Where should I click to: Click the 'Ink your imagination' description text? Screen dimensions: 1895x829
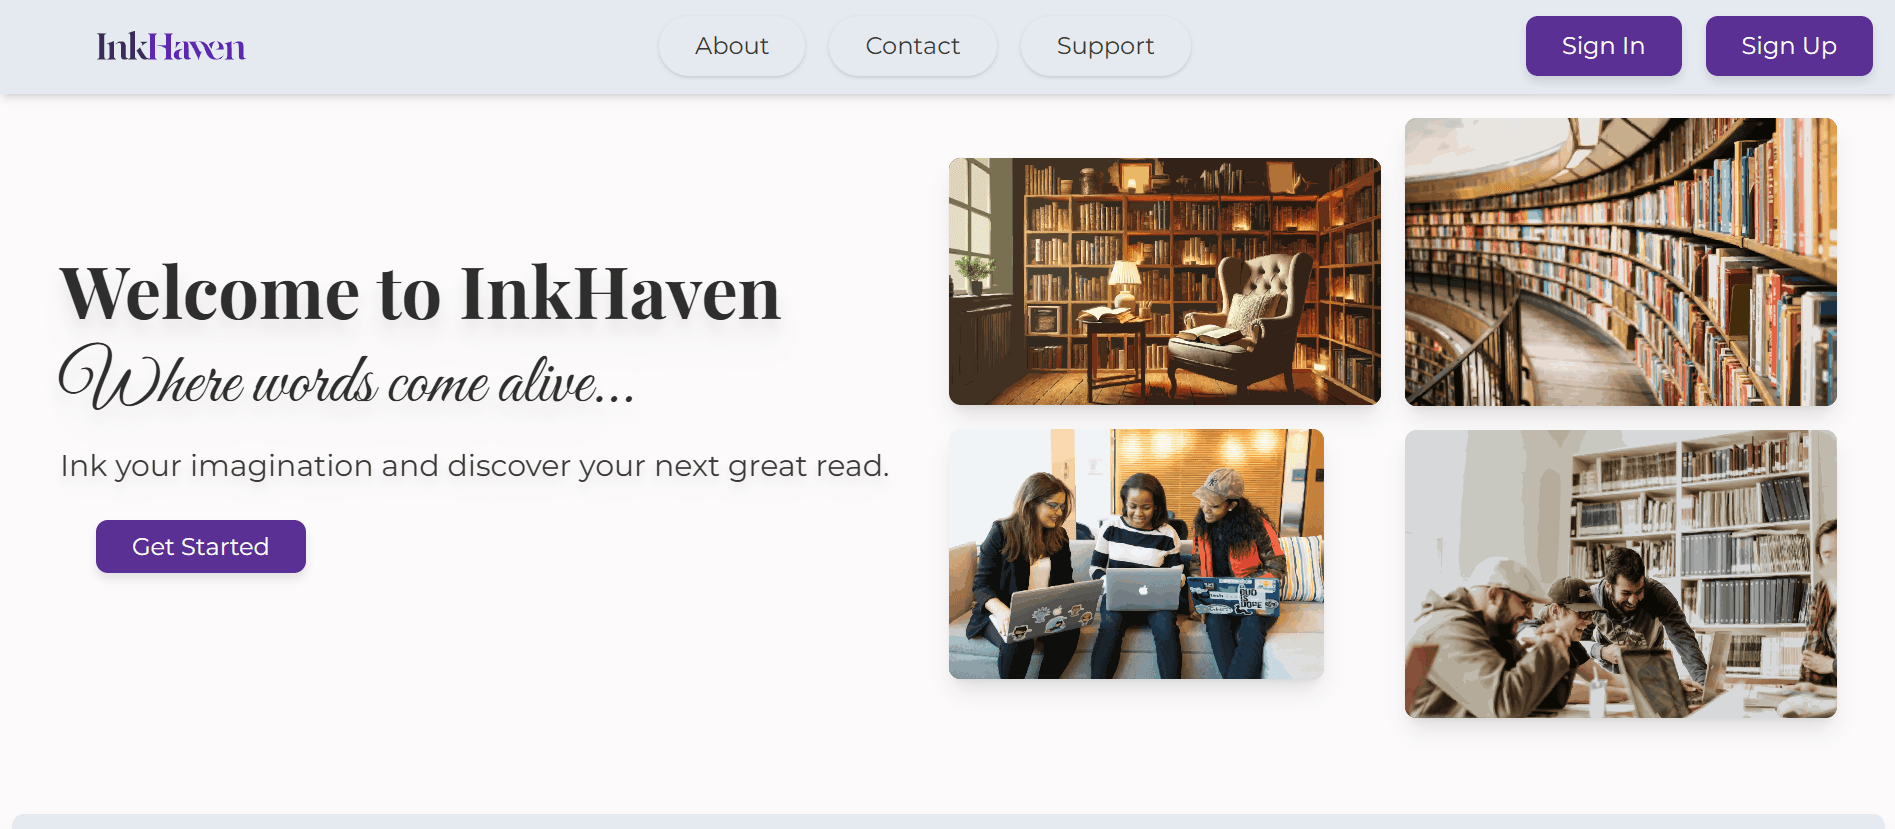[x=475, y=466]
